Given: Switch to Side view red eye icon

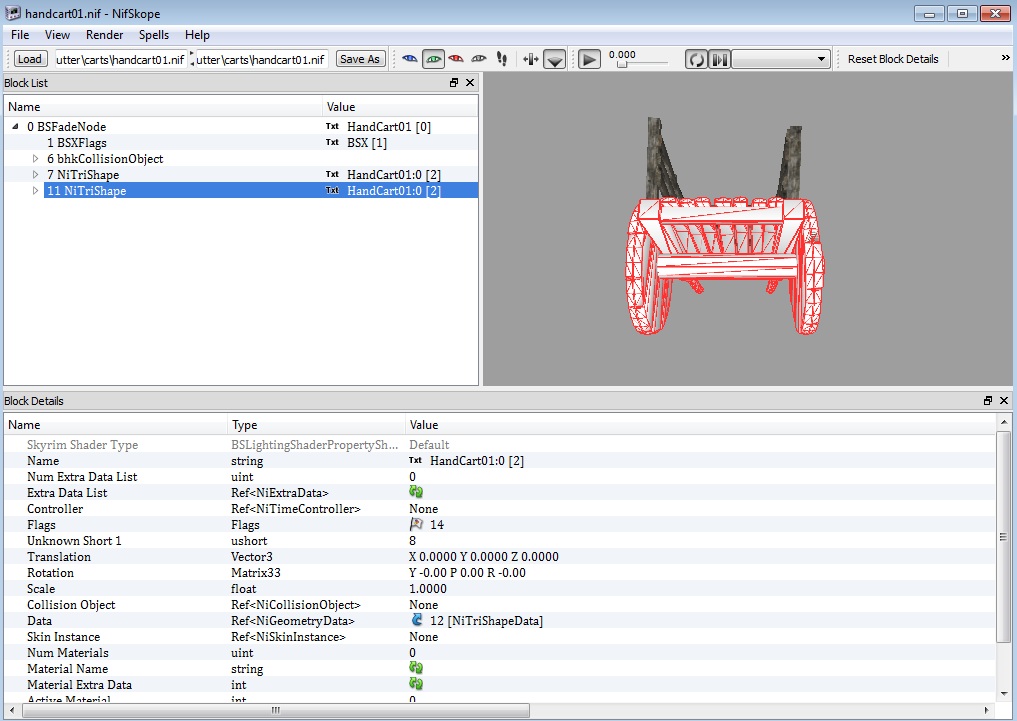Looking at the screenshot, I should coord(456,59).
